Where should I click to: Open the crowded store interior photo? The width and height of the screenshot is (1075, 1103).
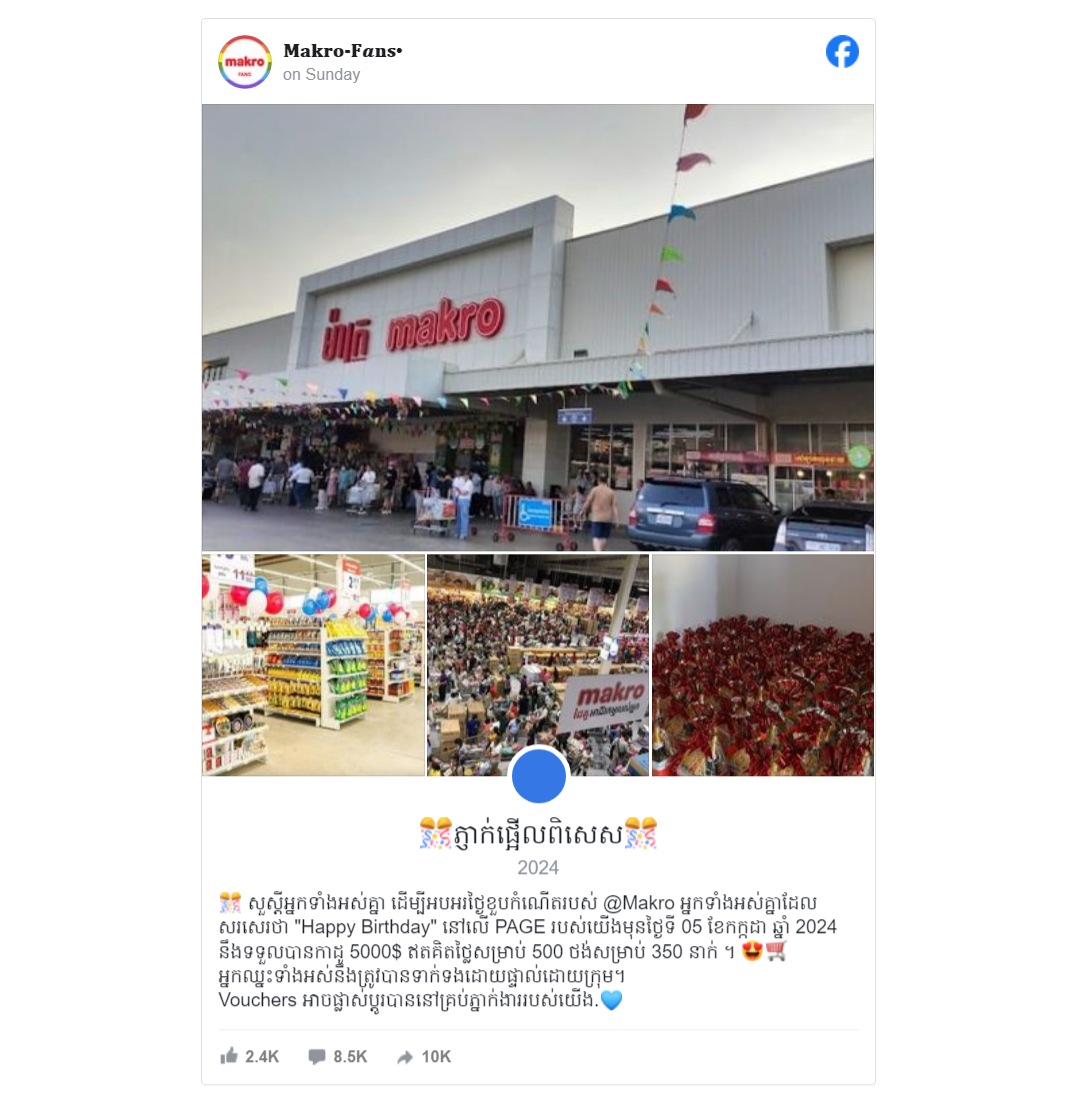[538, 665]
